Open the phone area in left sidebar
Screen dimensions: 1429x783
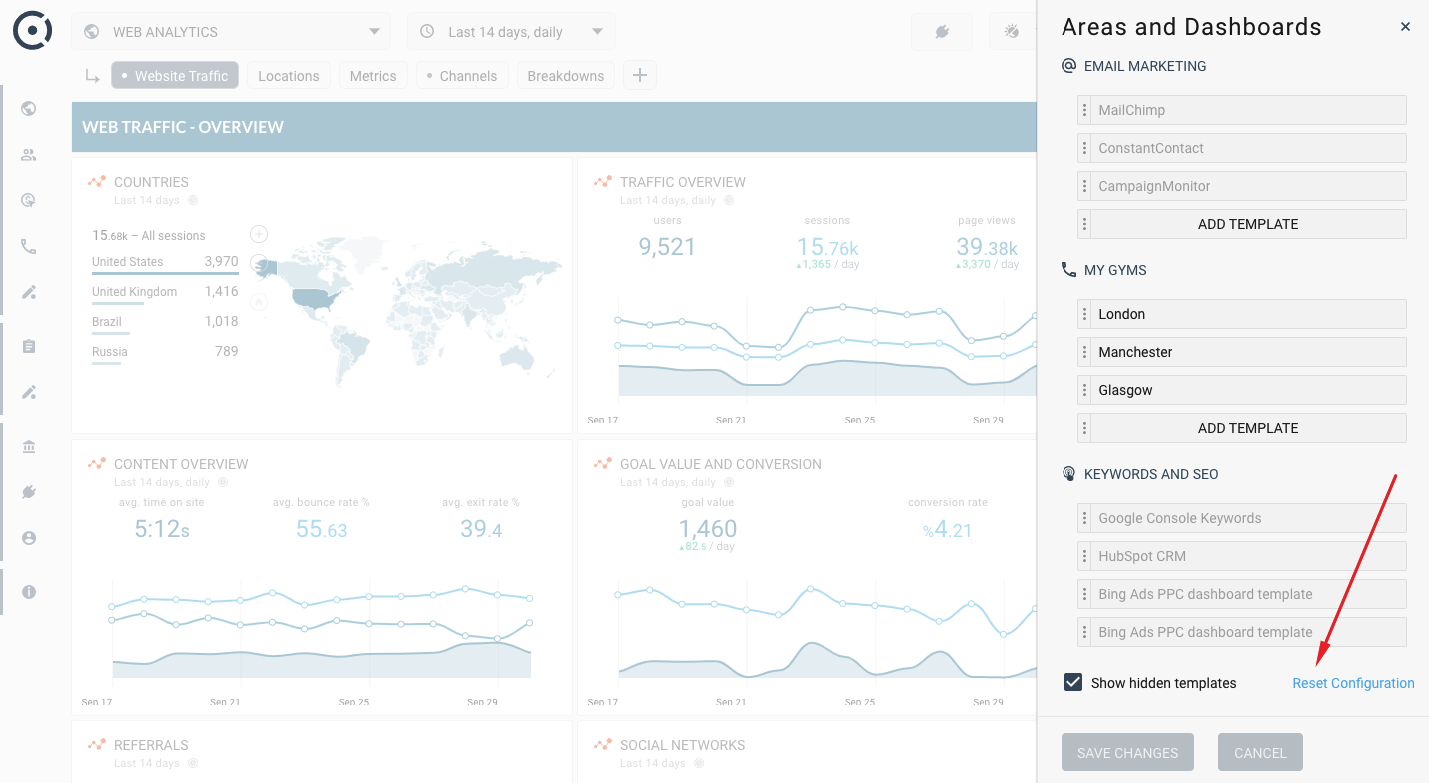29,246
